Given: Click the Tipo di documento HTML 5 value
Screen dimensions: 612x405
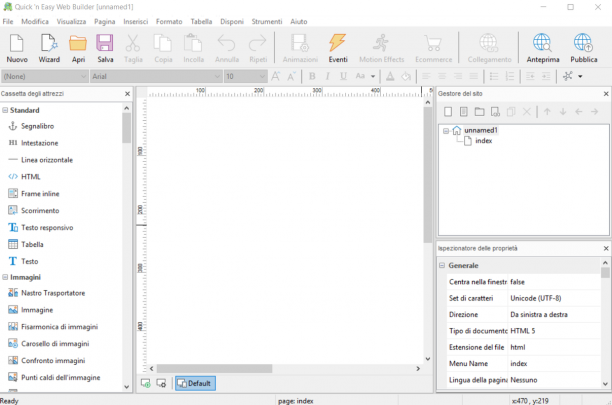Looking at the screenshot, I should 554,331.
